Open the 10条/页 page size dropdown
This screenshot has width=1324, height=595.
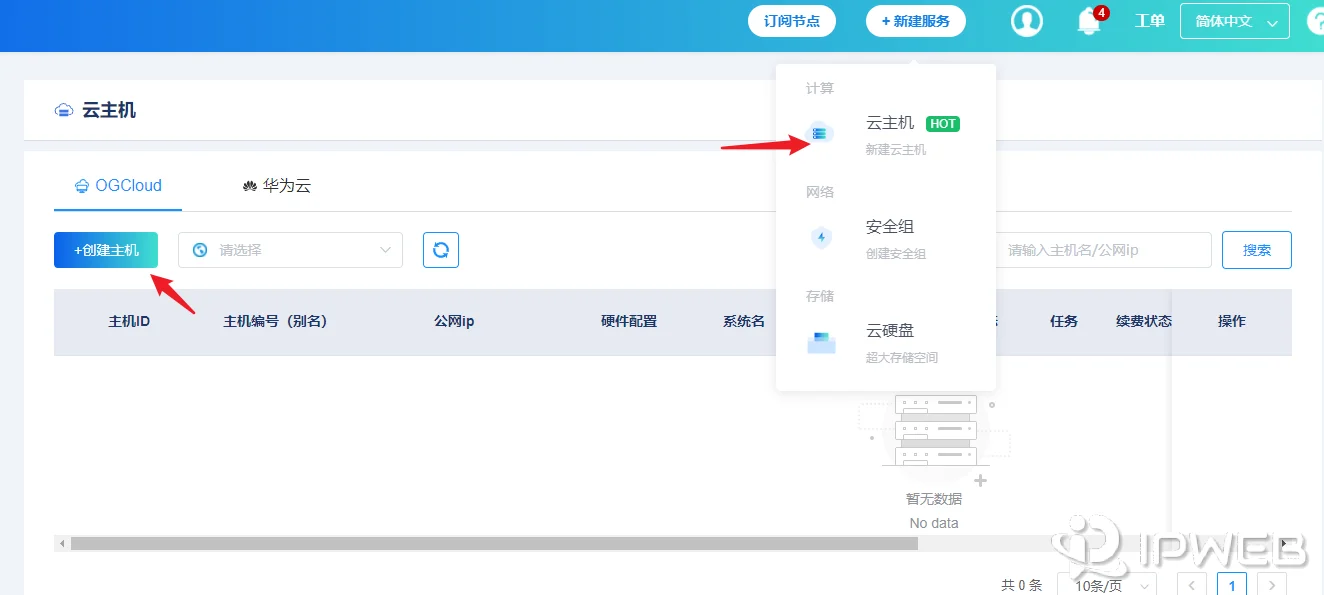pos(1106,585)
